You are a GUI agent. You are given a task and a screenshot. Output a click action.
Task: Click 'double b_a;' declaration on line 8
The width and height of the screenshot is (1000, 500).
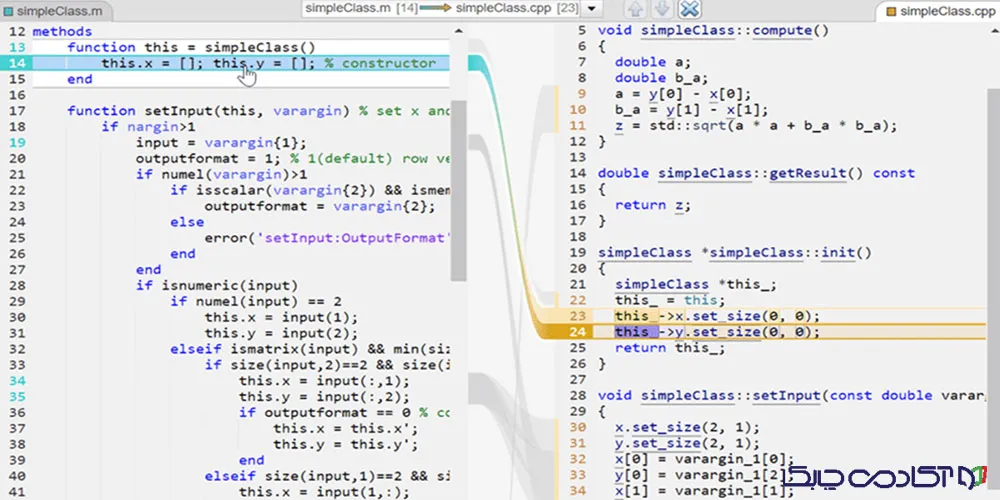pyautogui.click(x=661, y=78)
